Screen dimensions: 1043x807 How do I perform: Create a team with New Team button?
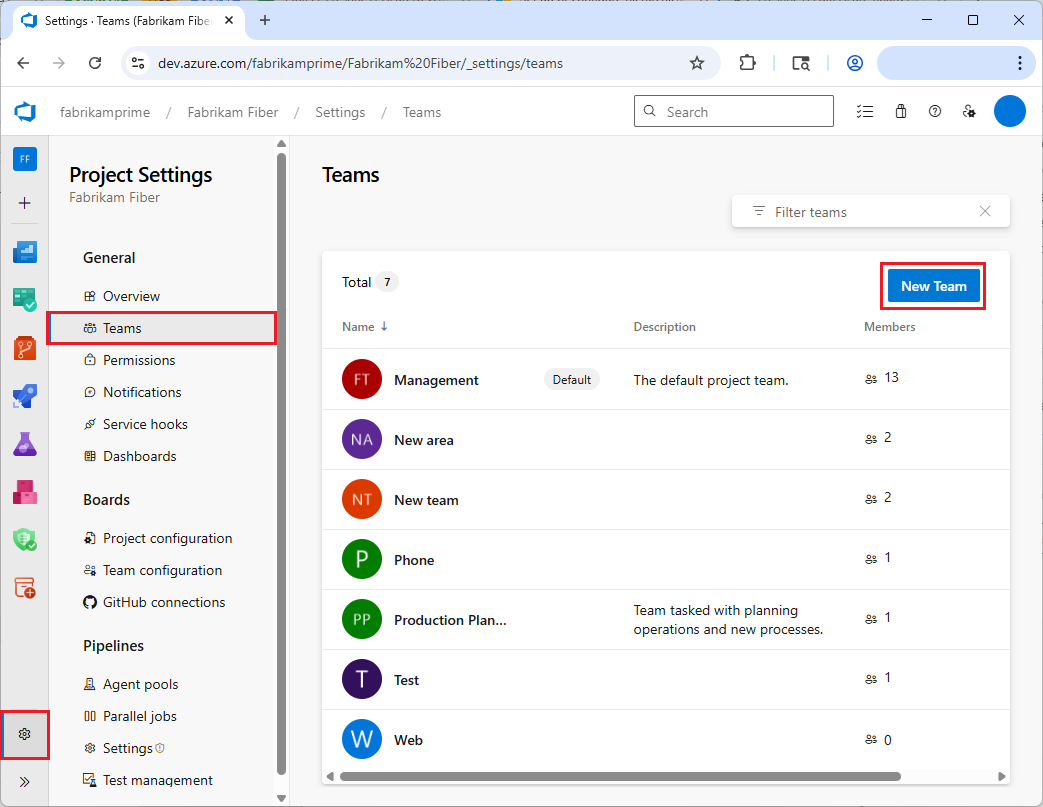click(x=932, y=286)
